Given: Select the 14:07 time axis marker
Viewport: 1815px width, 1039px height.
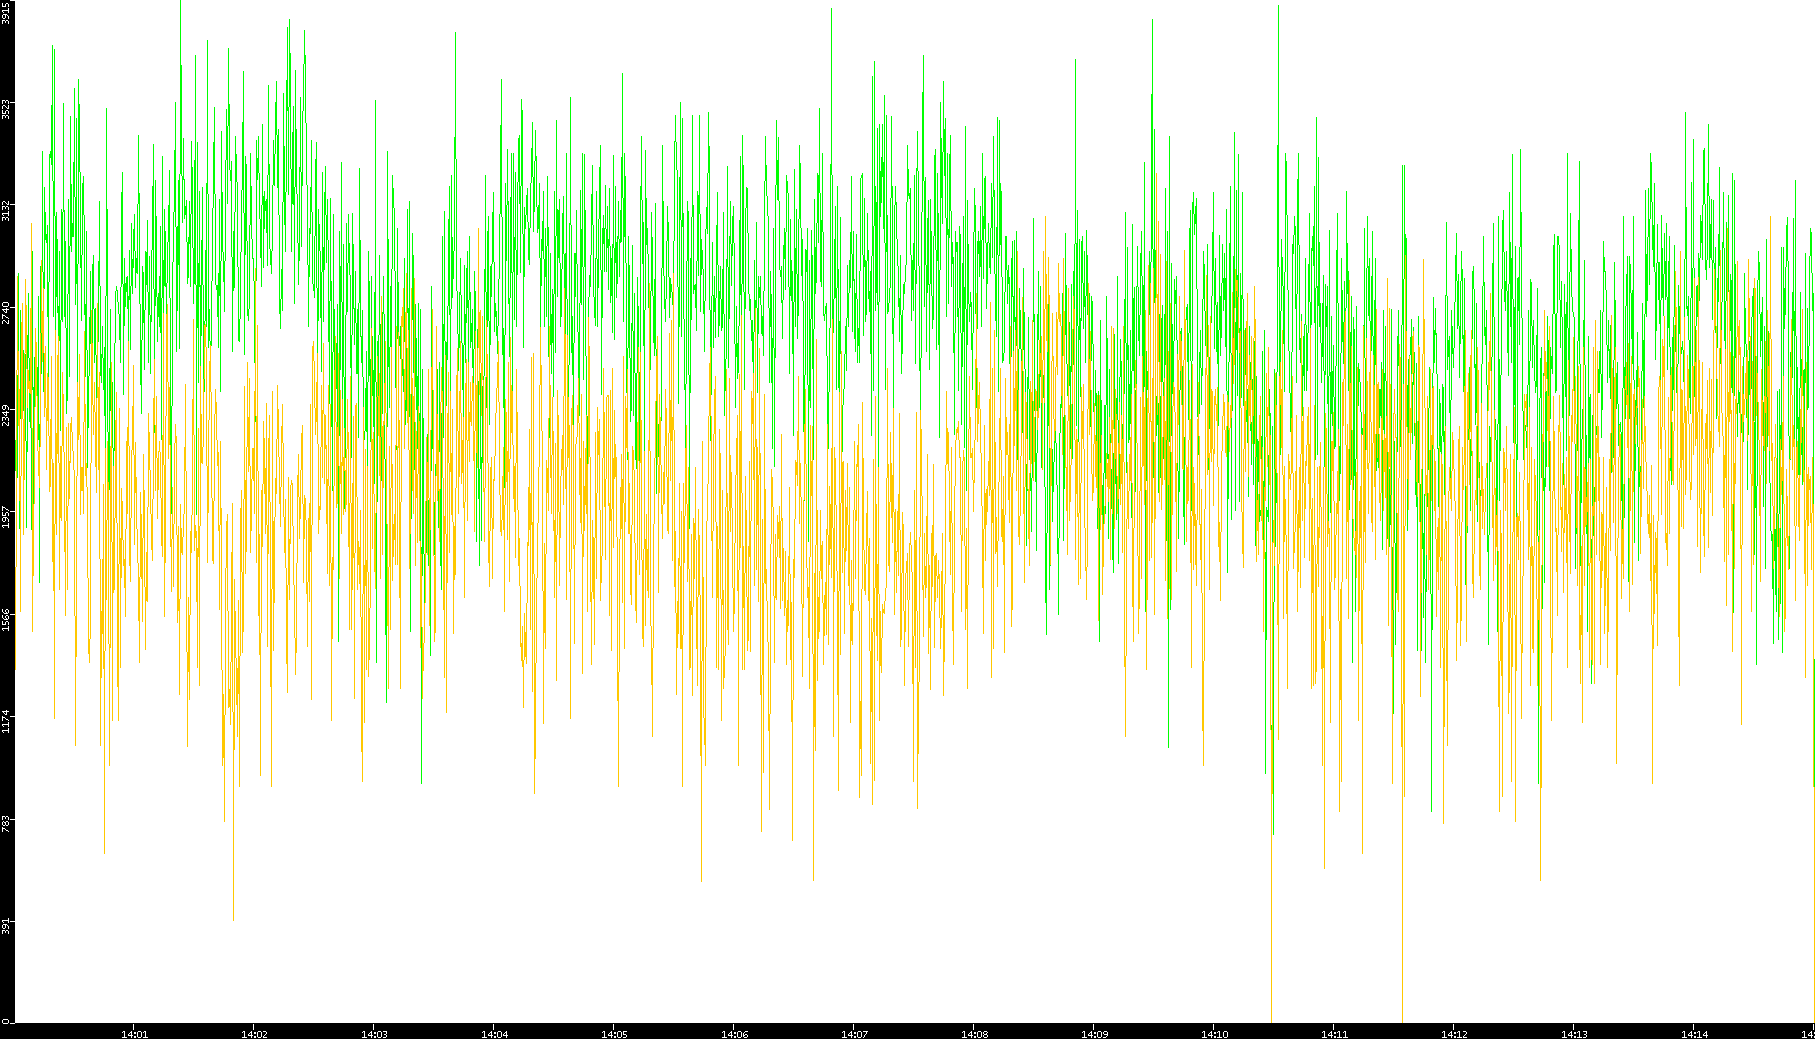Looking at the screenshot, I should click(x=854, y=1033).
